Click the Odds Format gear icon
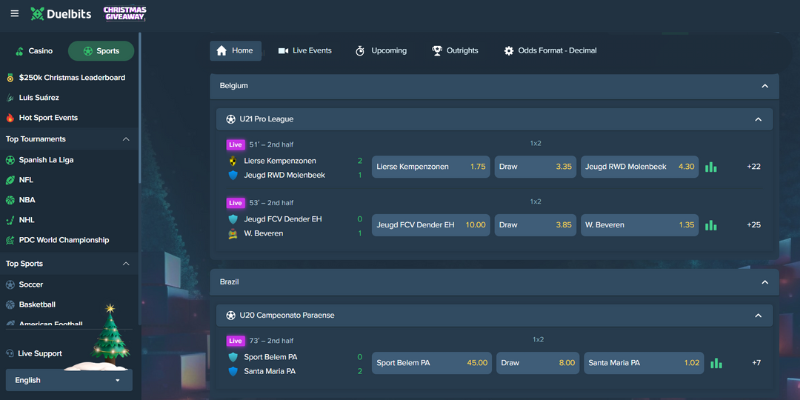The image size is (800, 400). 509,51
